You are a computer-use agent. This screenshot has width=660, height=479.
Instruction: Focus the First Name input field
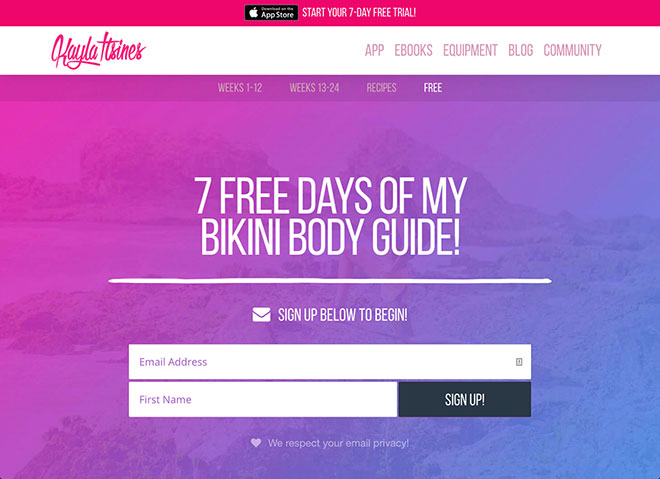[263, 399]
